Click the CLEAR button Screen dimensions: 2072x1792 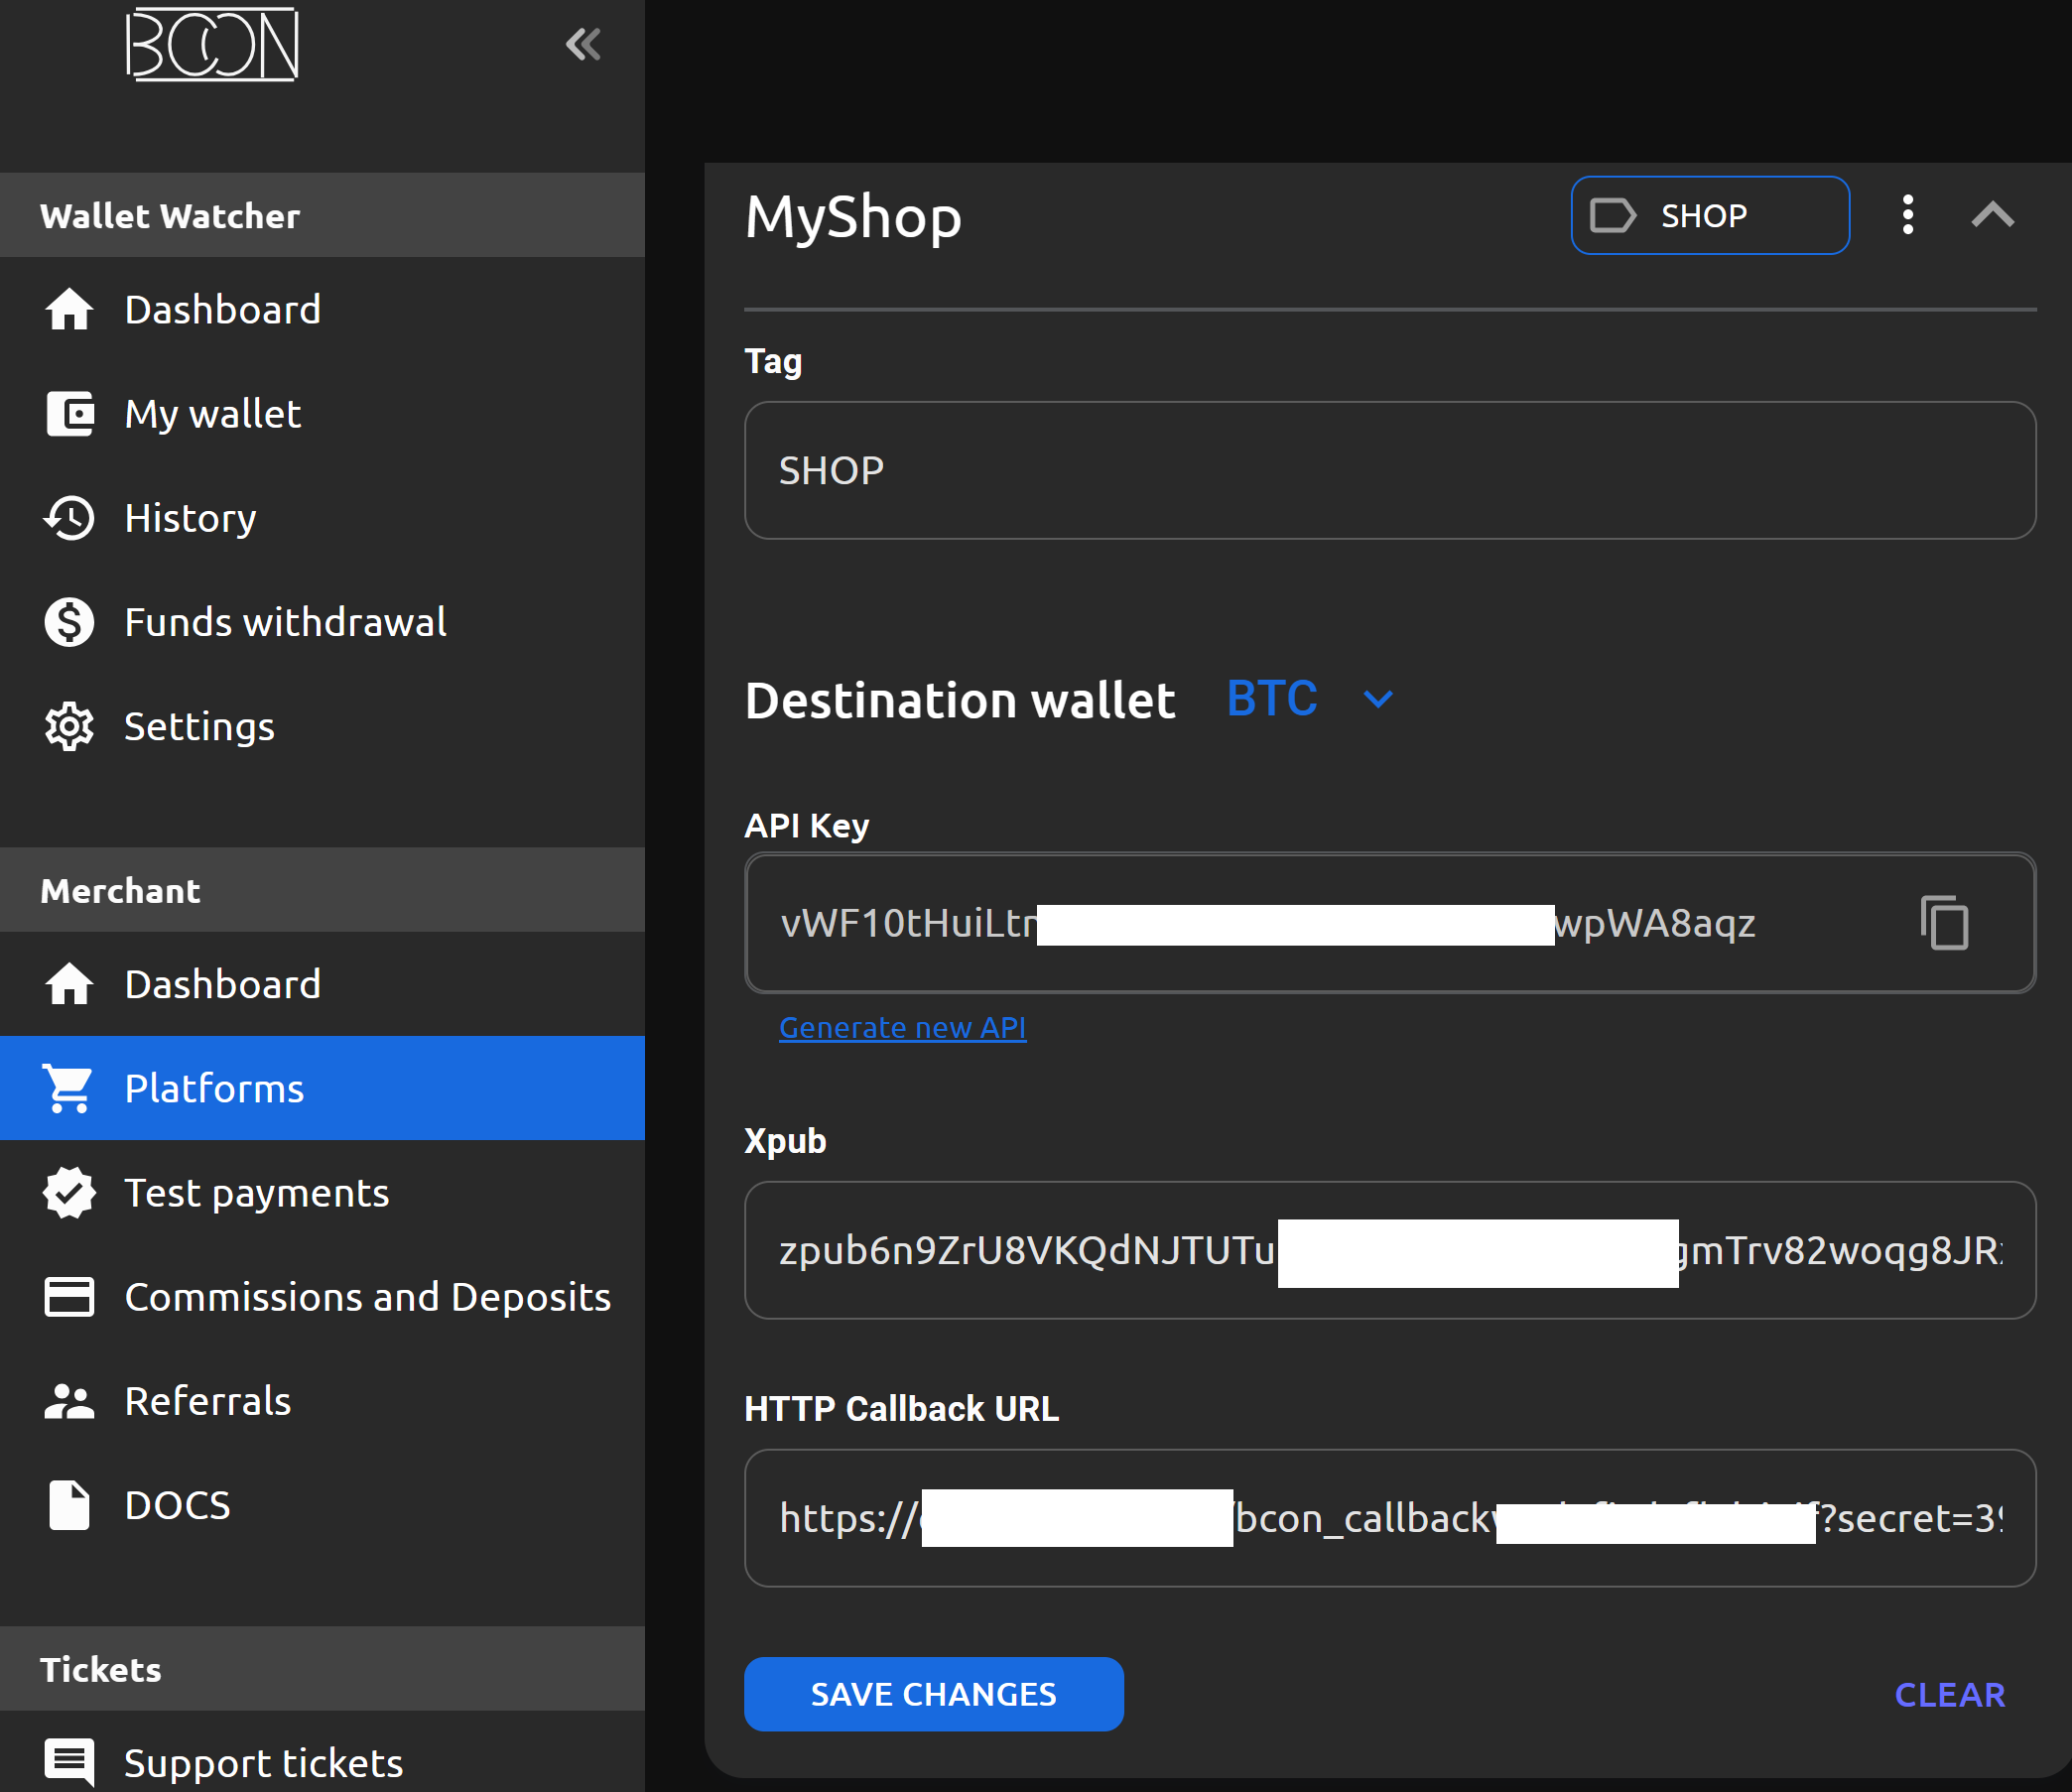1949,1694
